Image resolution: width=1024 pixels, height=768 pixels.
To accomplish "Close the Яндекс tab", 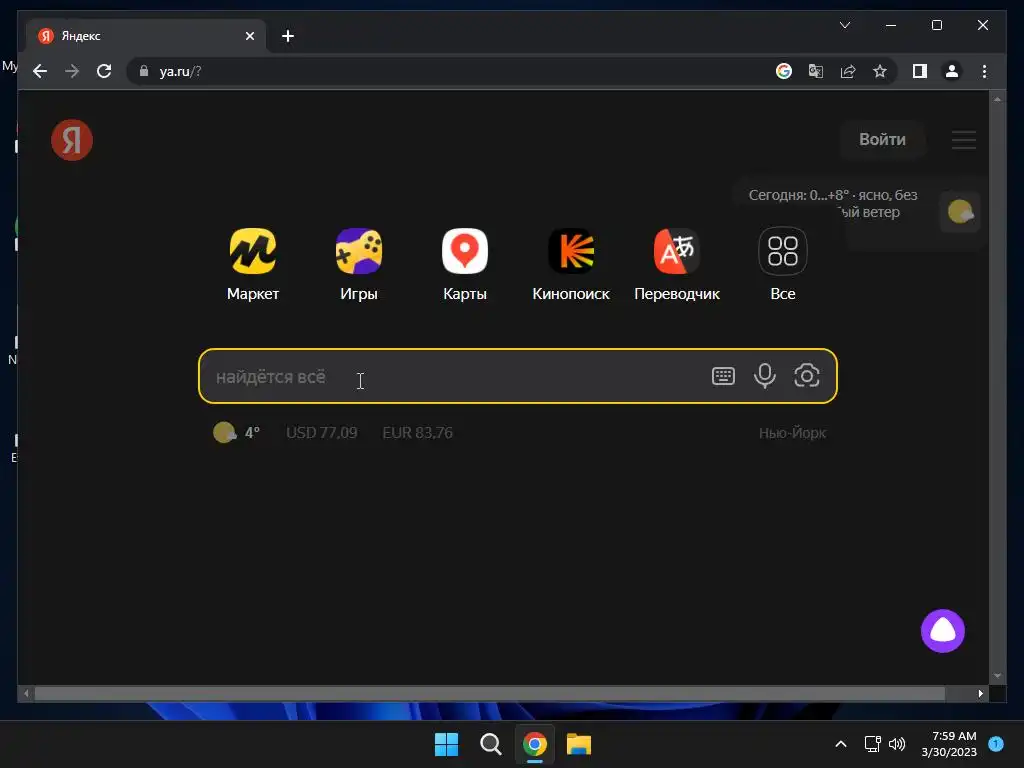I will pos(249,36).
